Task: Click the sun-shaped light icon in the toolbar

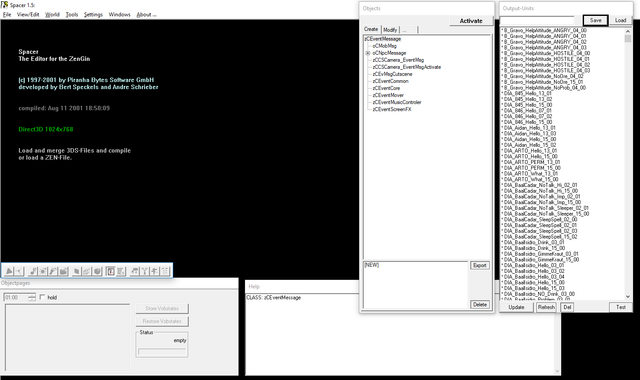Action: [42, 271]
